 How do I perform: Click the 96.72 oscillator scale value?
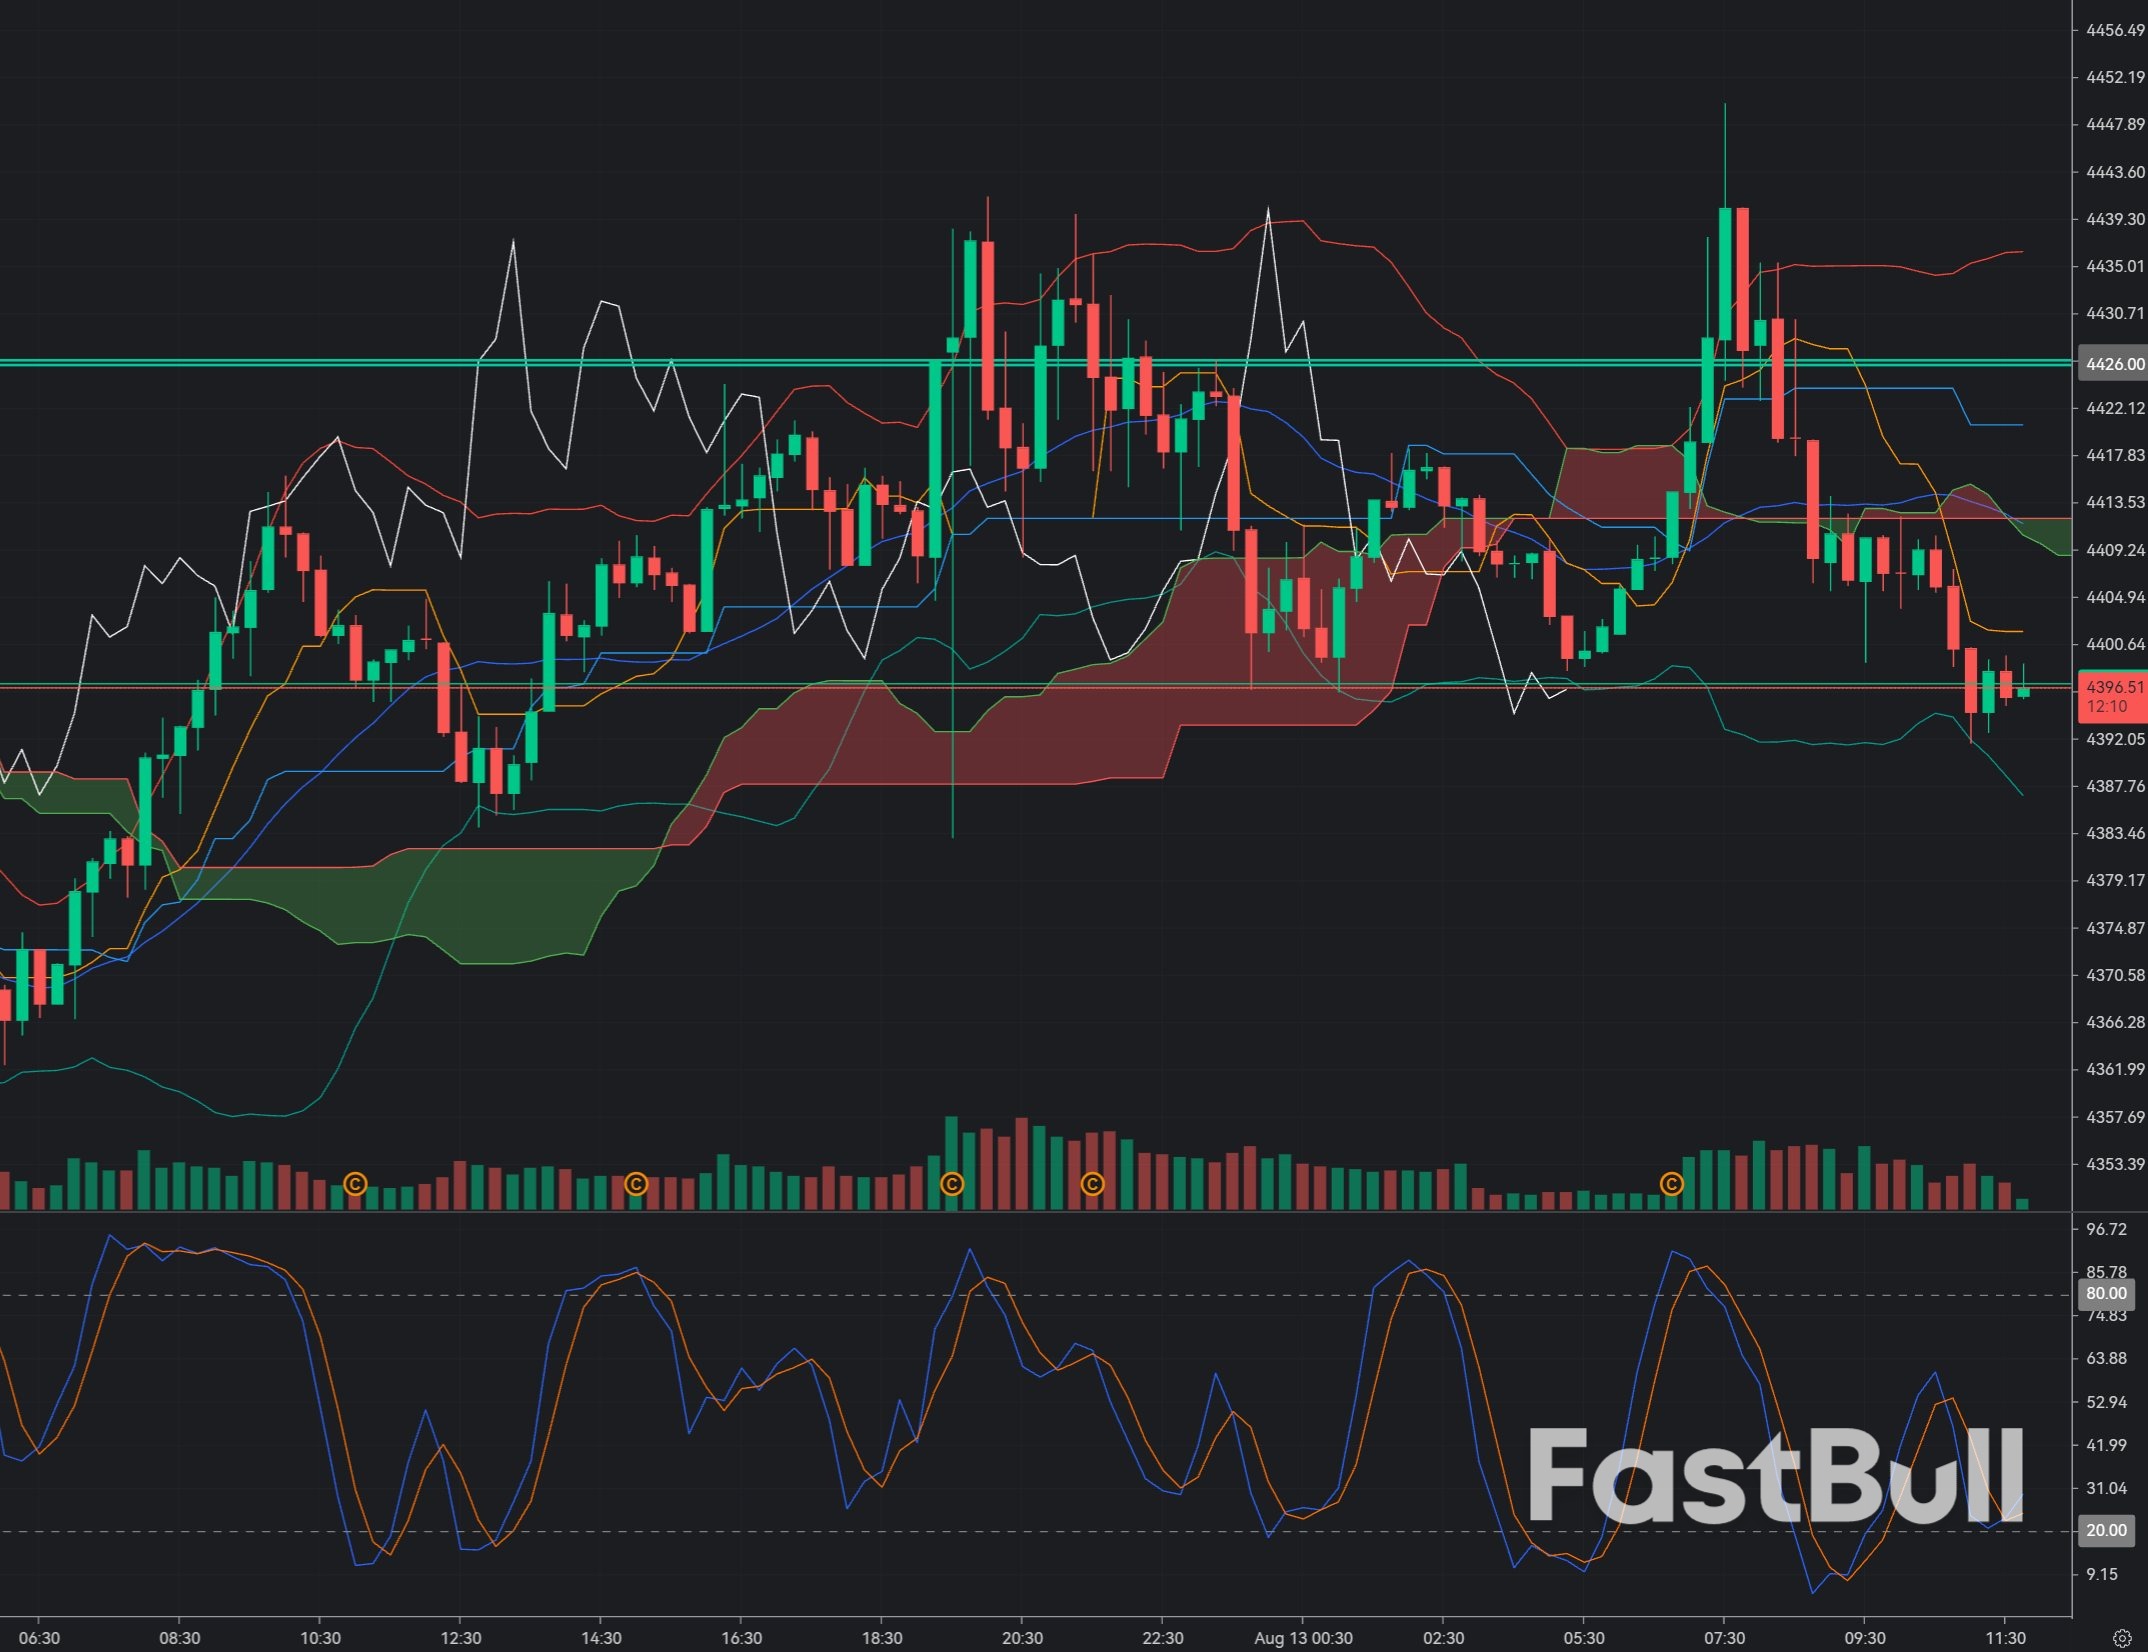[2106, 1229]
